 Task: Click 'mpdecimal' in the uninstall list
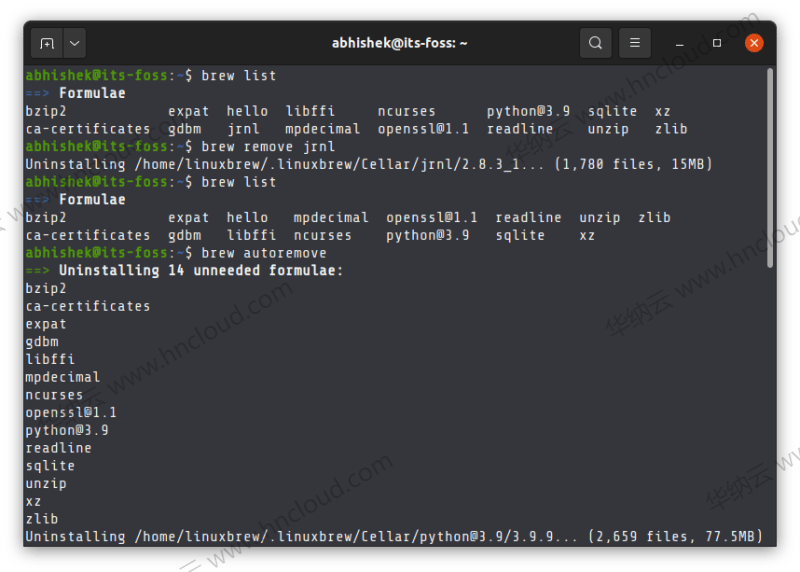point(63,378)
